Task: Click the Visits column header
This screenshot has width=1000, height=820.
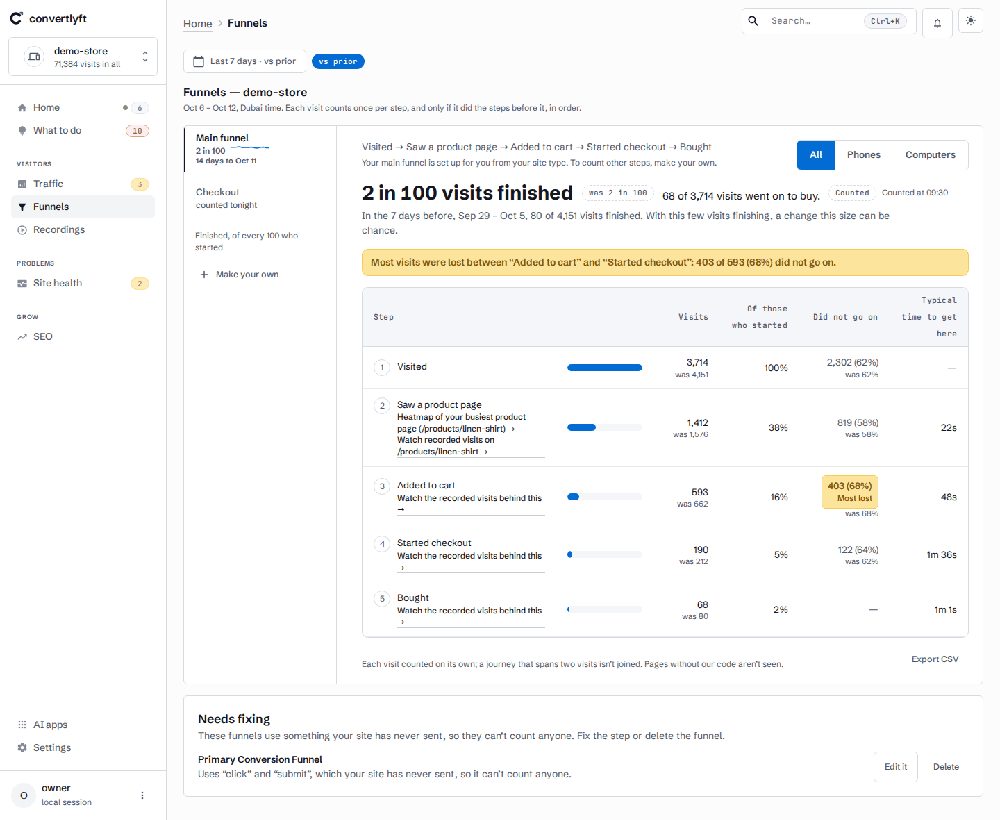Action: (693, 317)
